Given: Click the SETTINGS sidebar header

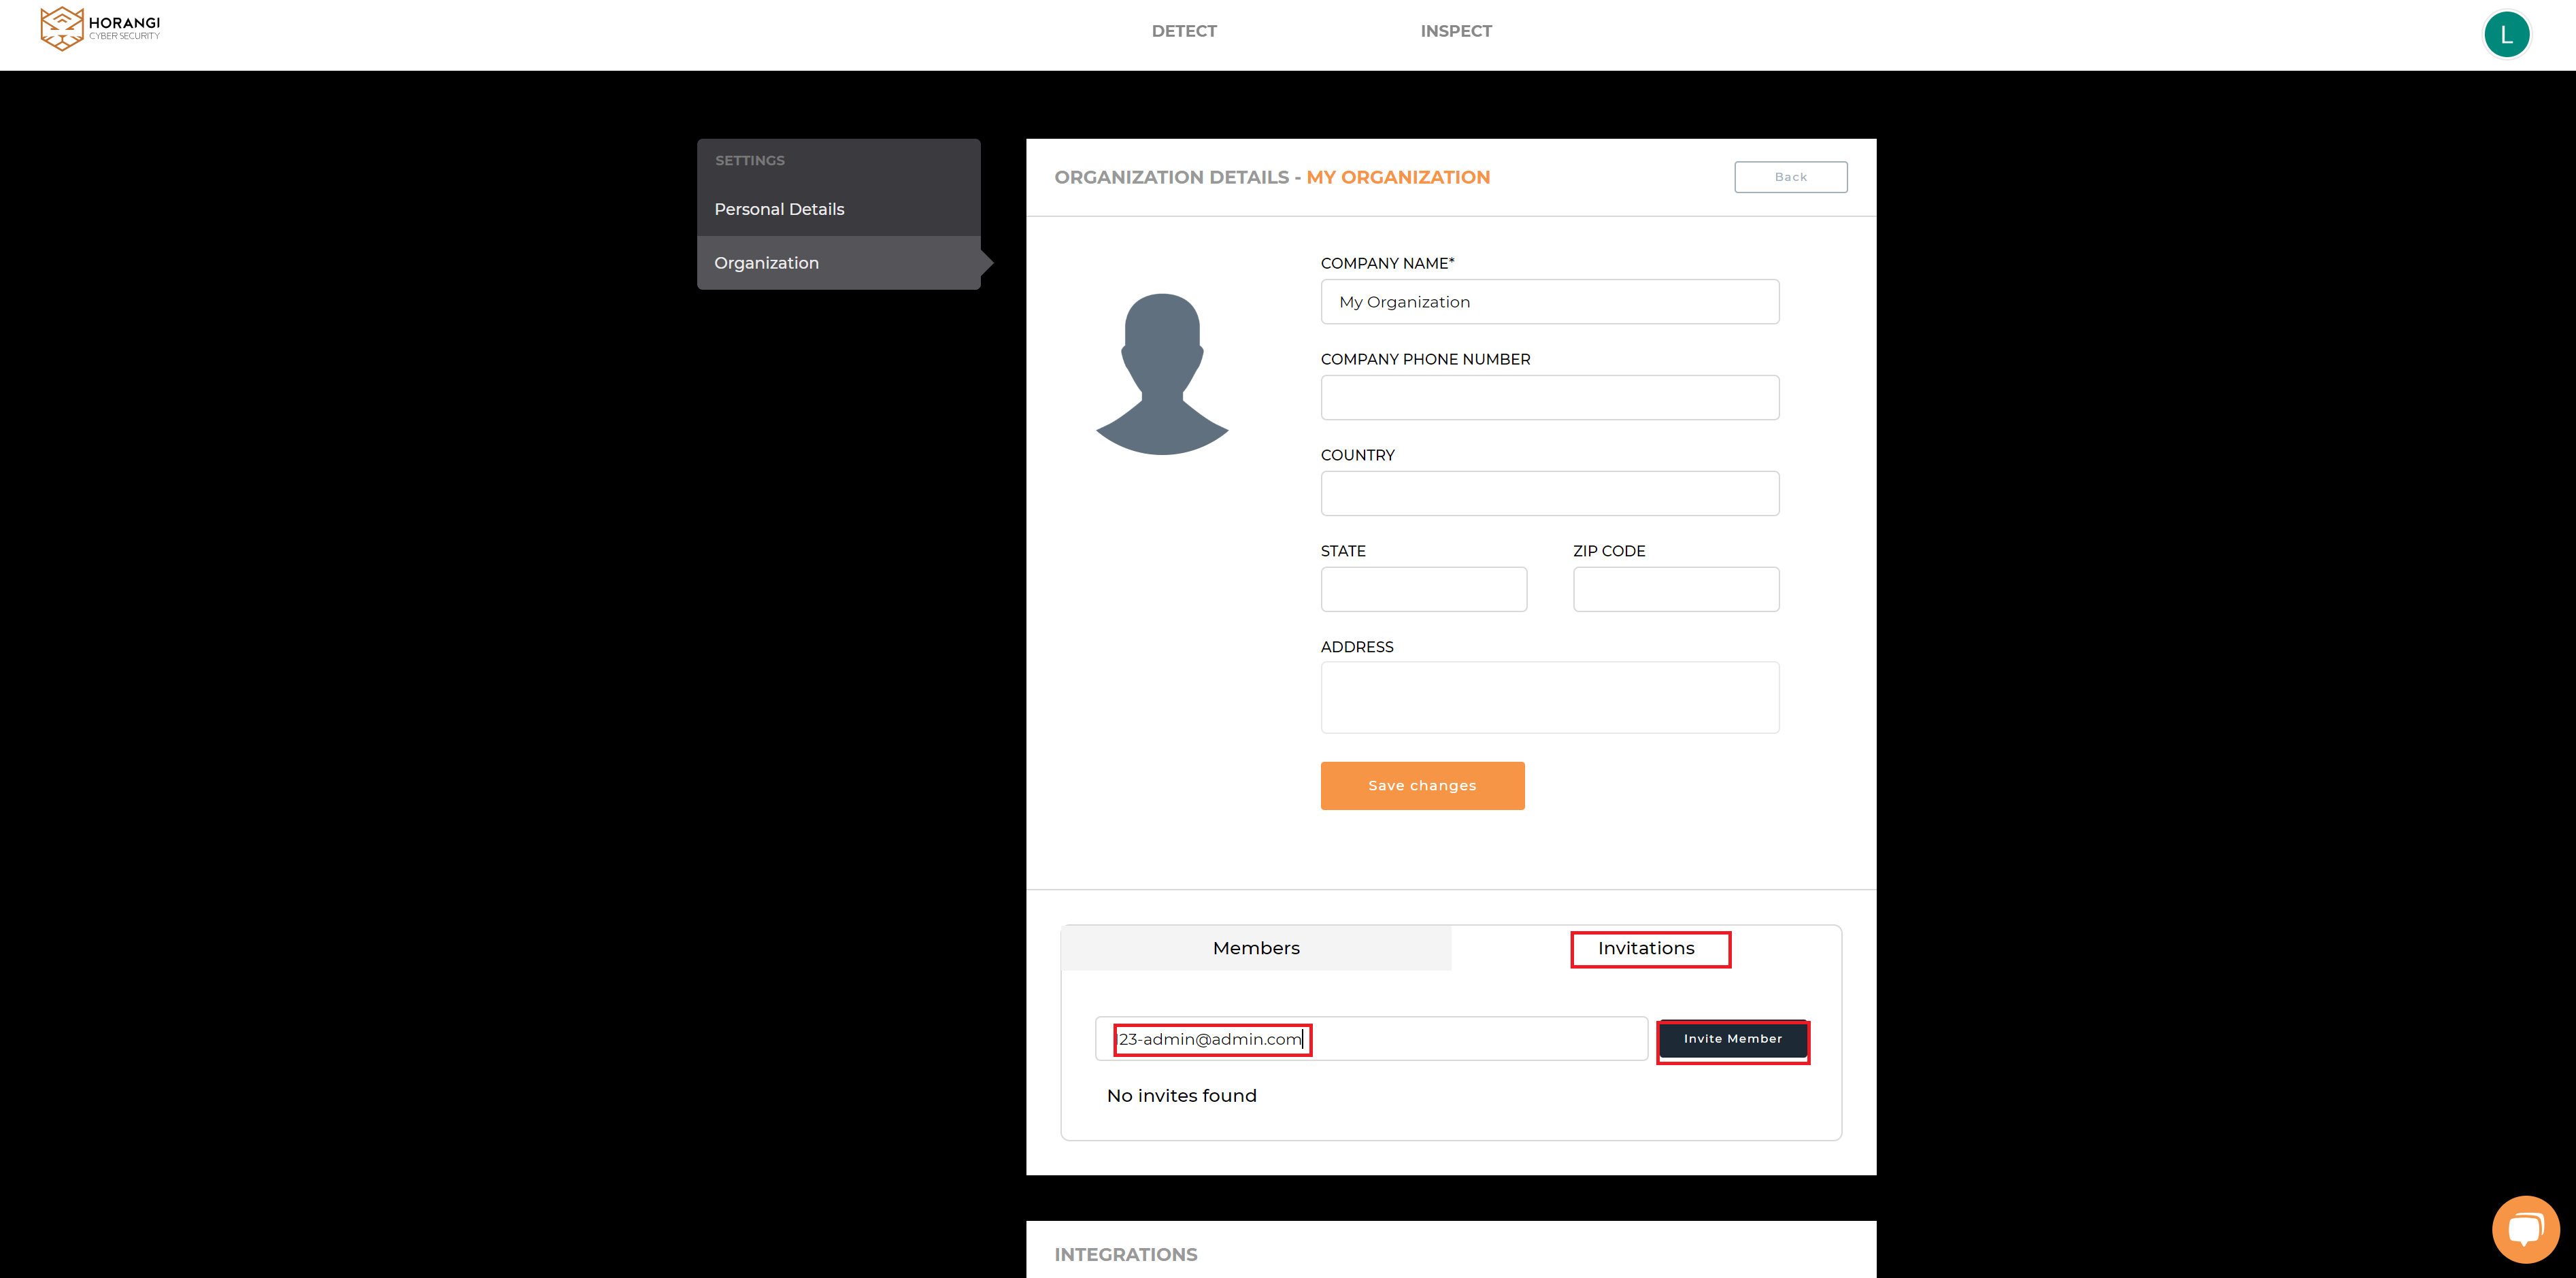Looking at the screenshot, I should coord(750,161).
